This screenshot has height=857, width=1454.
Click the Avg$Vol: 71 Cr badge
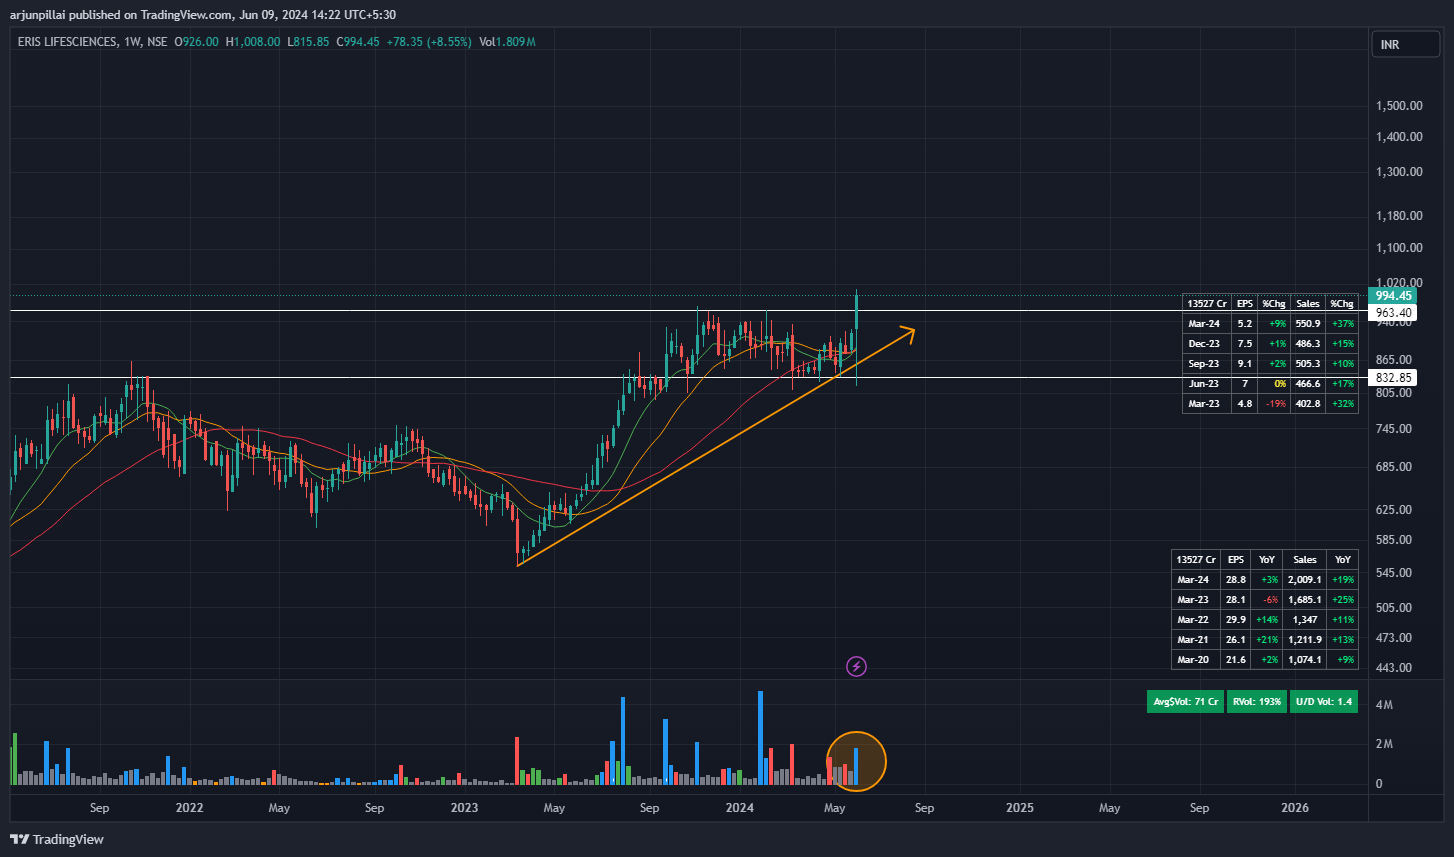tap(1185, 702)
